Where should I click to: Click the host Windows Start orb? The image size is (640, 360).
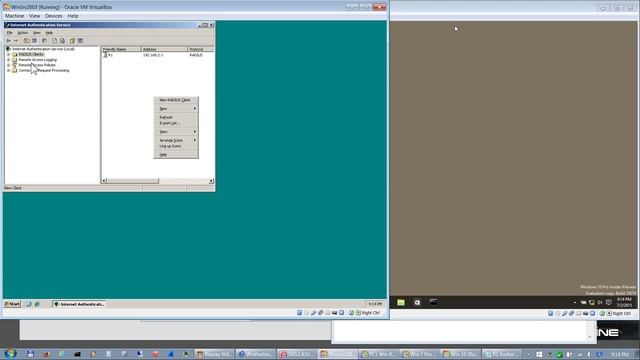pyautogui.click(x=10, y=354)
